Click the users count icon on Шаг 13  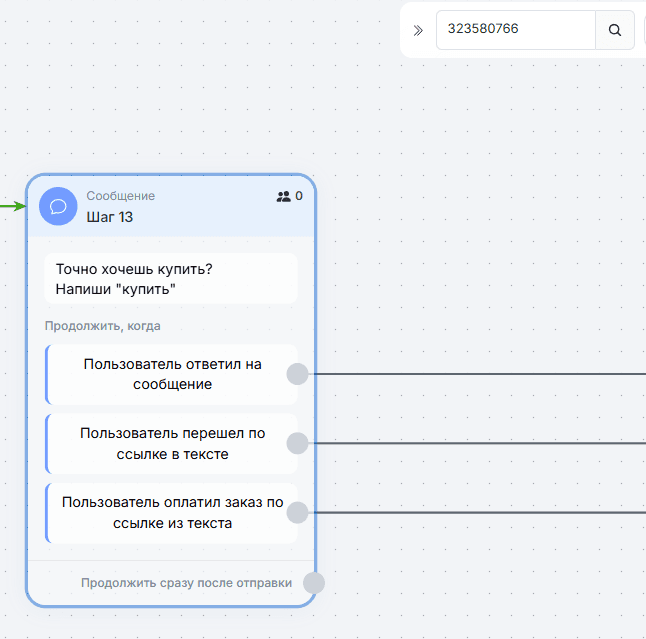(283, 197)
